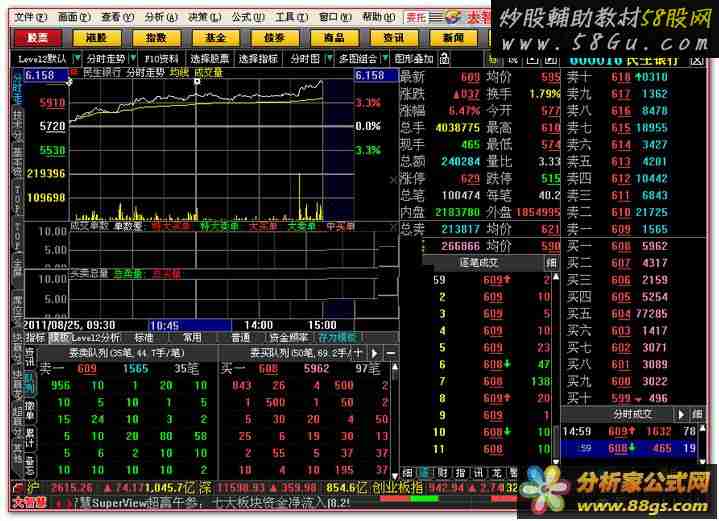
Task: Select the 普通 template tab
Action: pyautogui.click(x=240, y=338)
